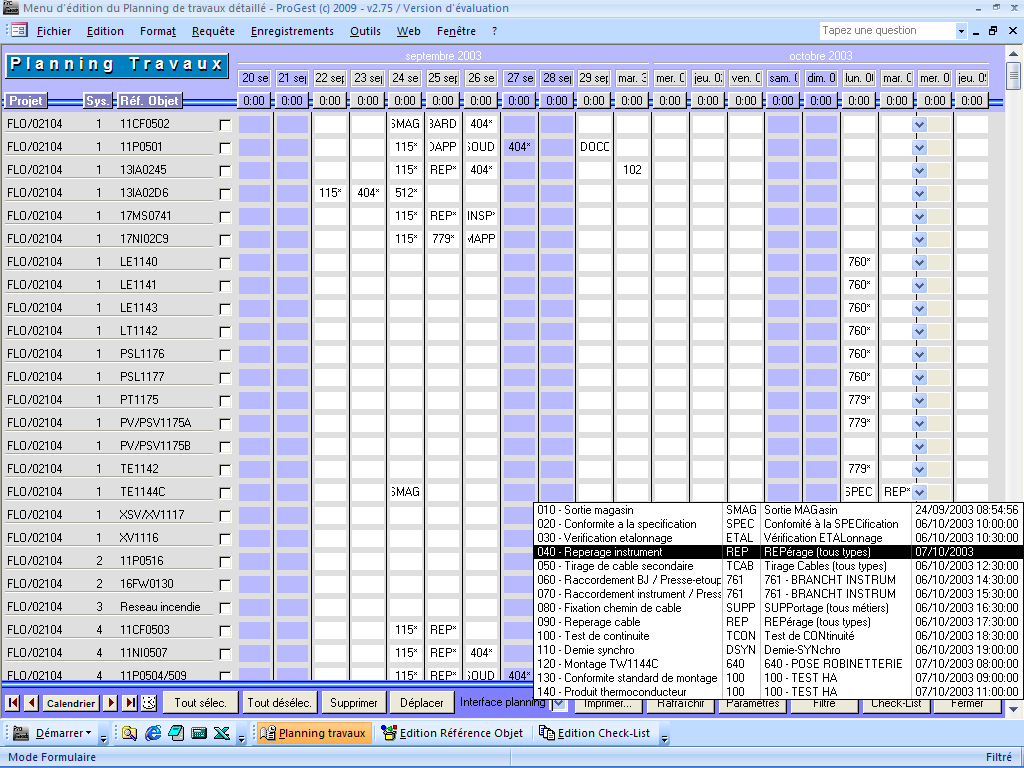Viewport: 1024px width, 768px height.
Task: Click the Tout désélec. button
Action: [x=280, y=703]
